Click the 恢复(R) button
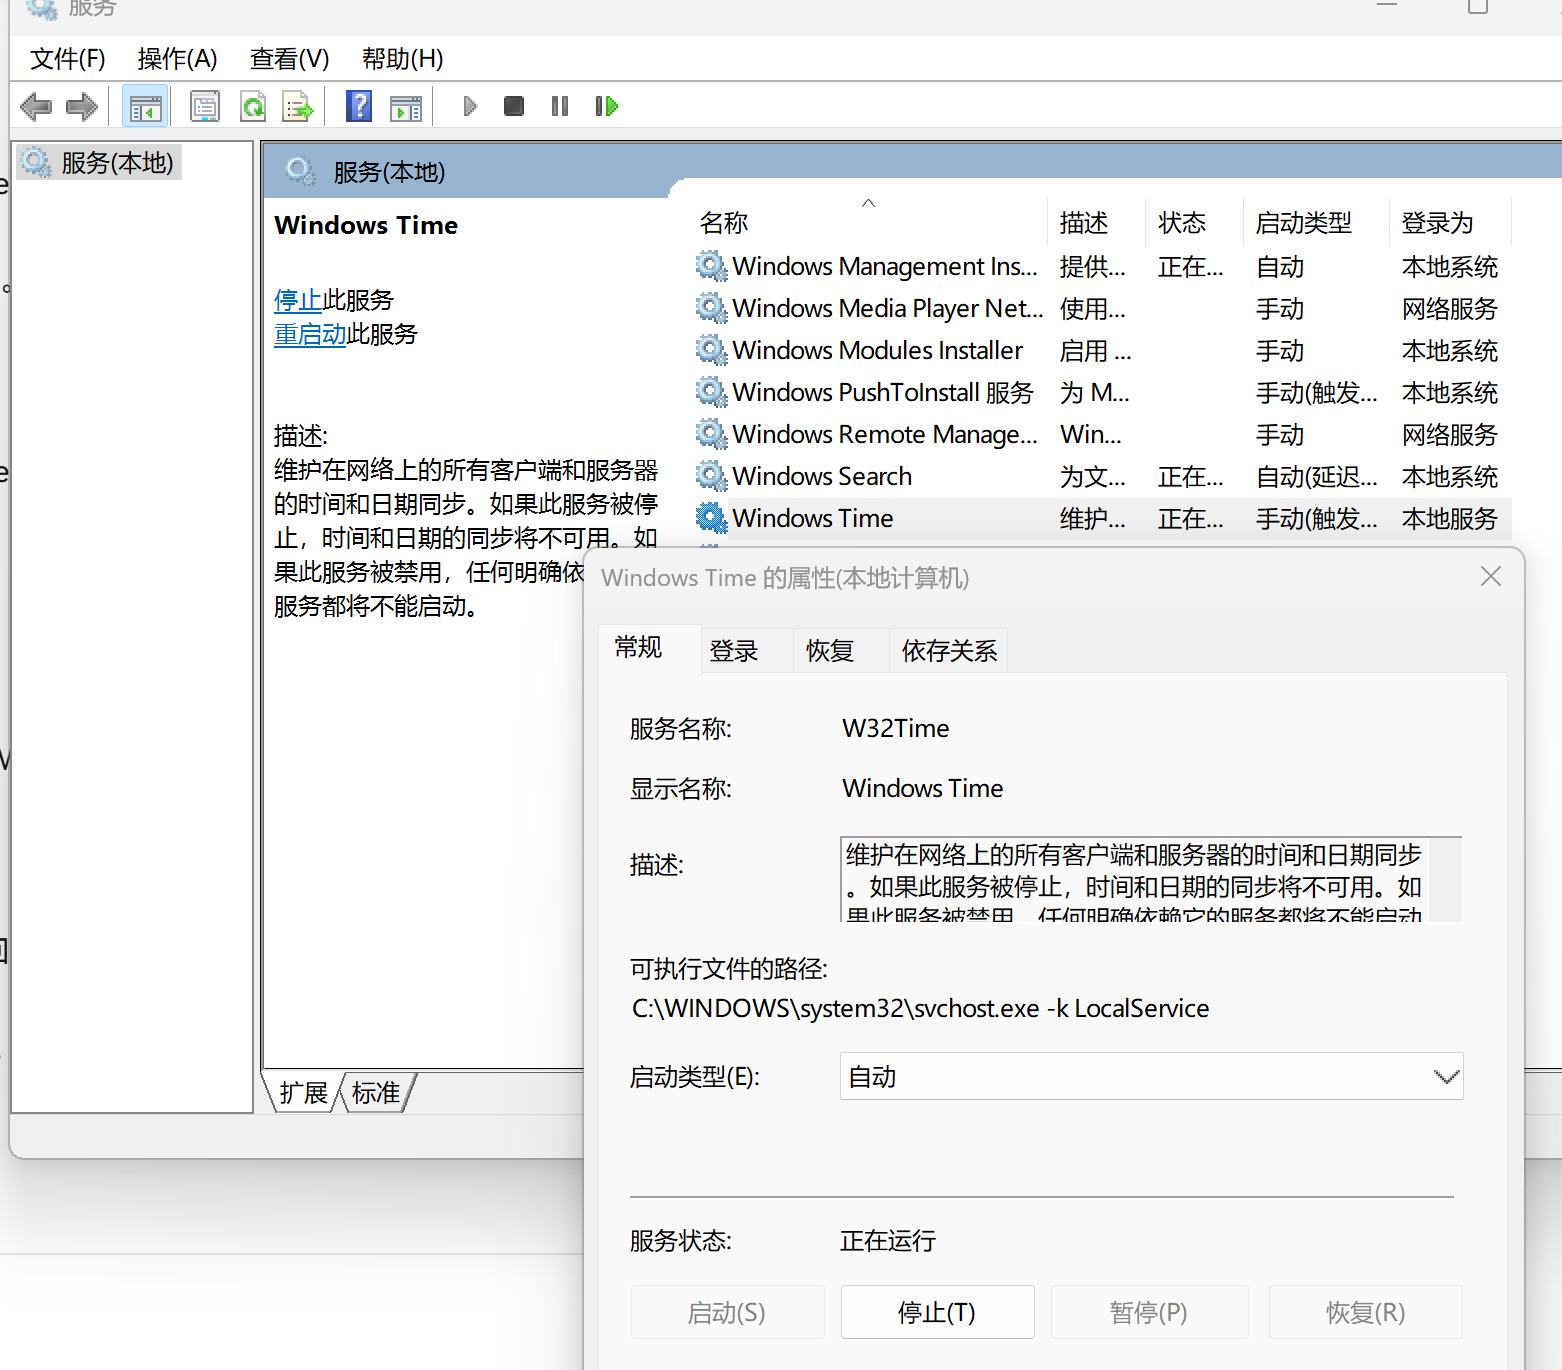Screen dimensions: 1562x1370 coord(1366,1312)
